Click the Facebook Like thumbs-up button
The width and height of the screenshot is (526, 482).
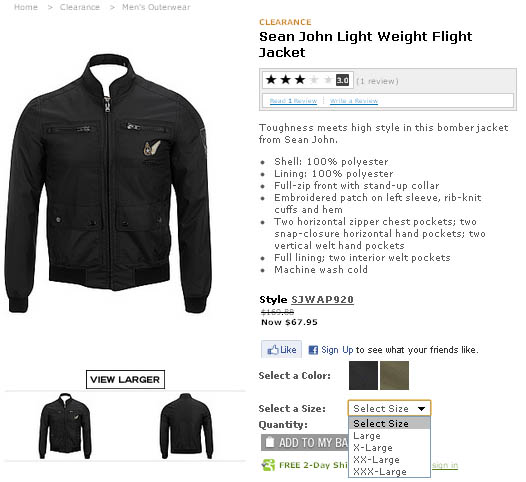(281, 350)
